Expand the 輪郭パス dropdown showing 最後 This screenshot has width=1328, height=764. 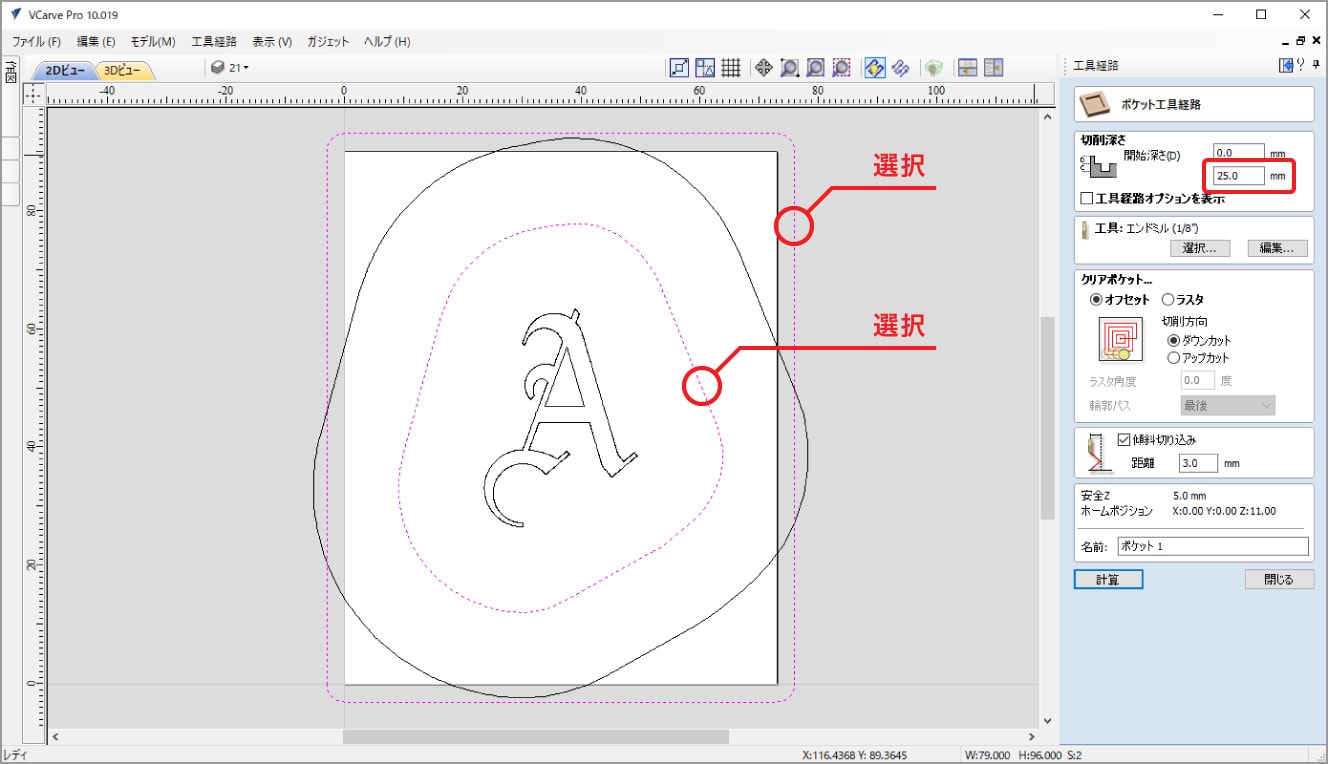[x=1227, y=405]
